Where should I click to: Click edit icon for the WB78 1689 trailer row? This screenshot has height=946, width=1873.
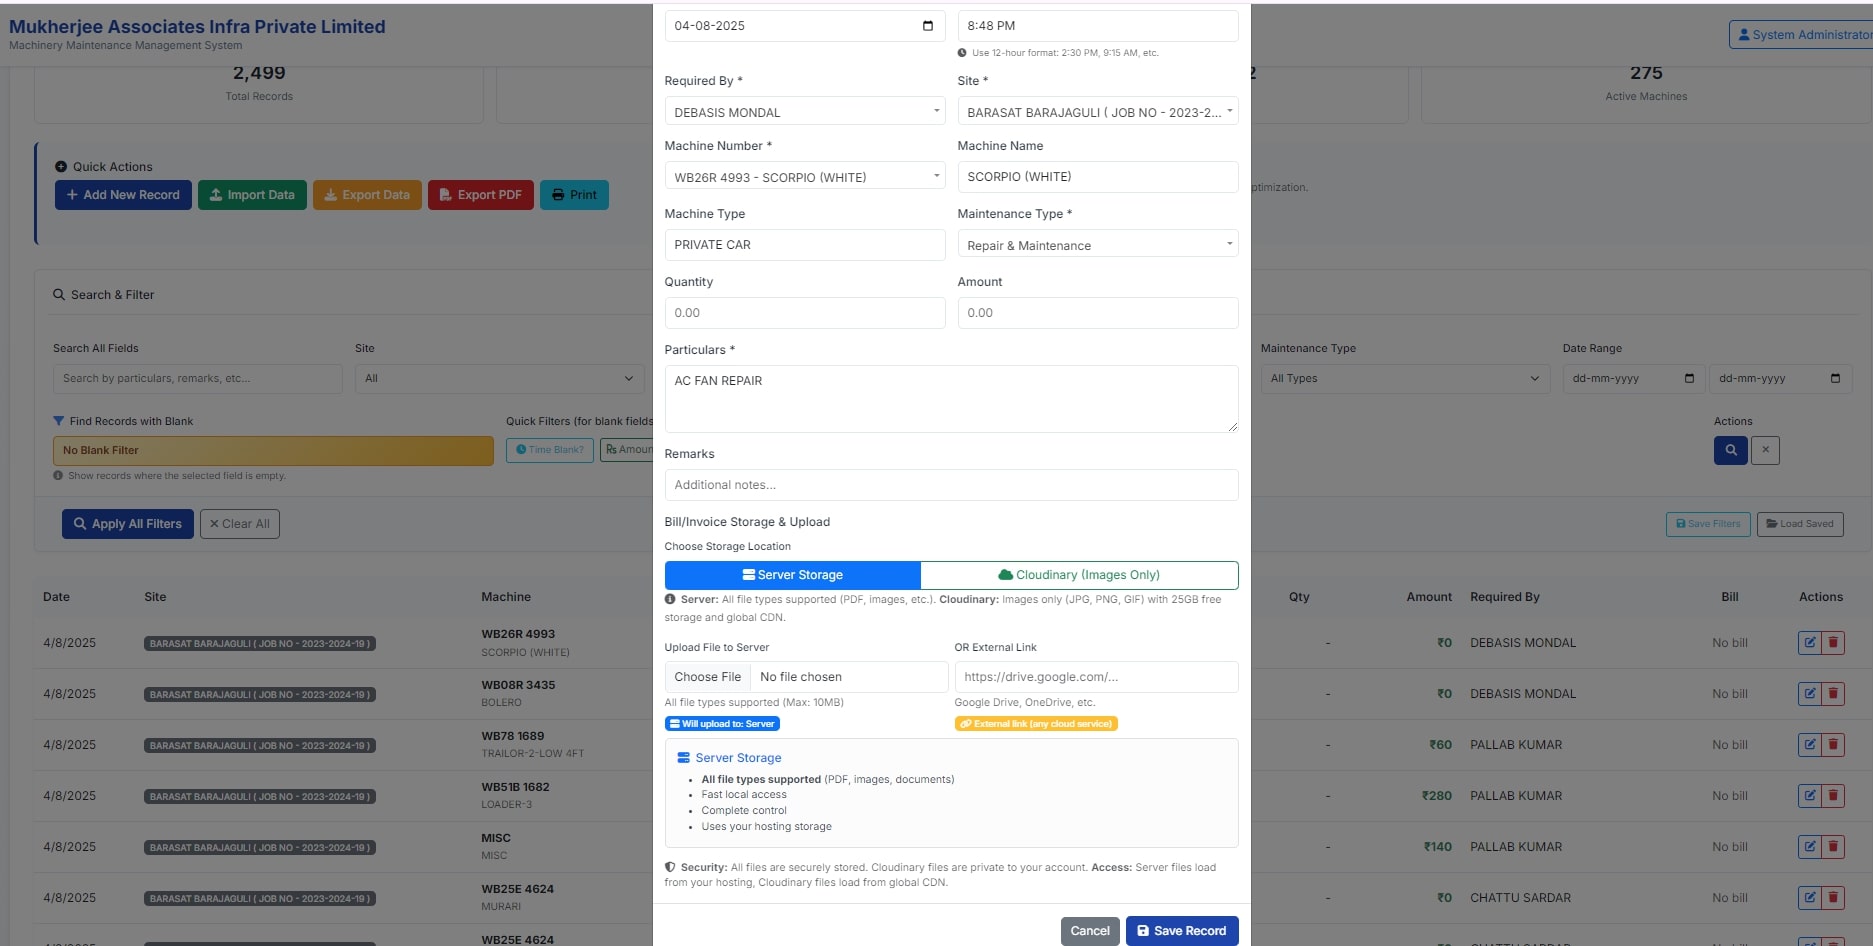(x=1809, y=745)
